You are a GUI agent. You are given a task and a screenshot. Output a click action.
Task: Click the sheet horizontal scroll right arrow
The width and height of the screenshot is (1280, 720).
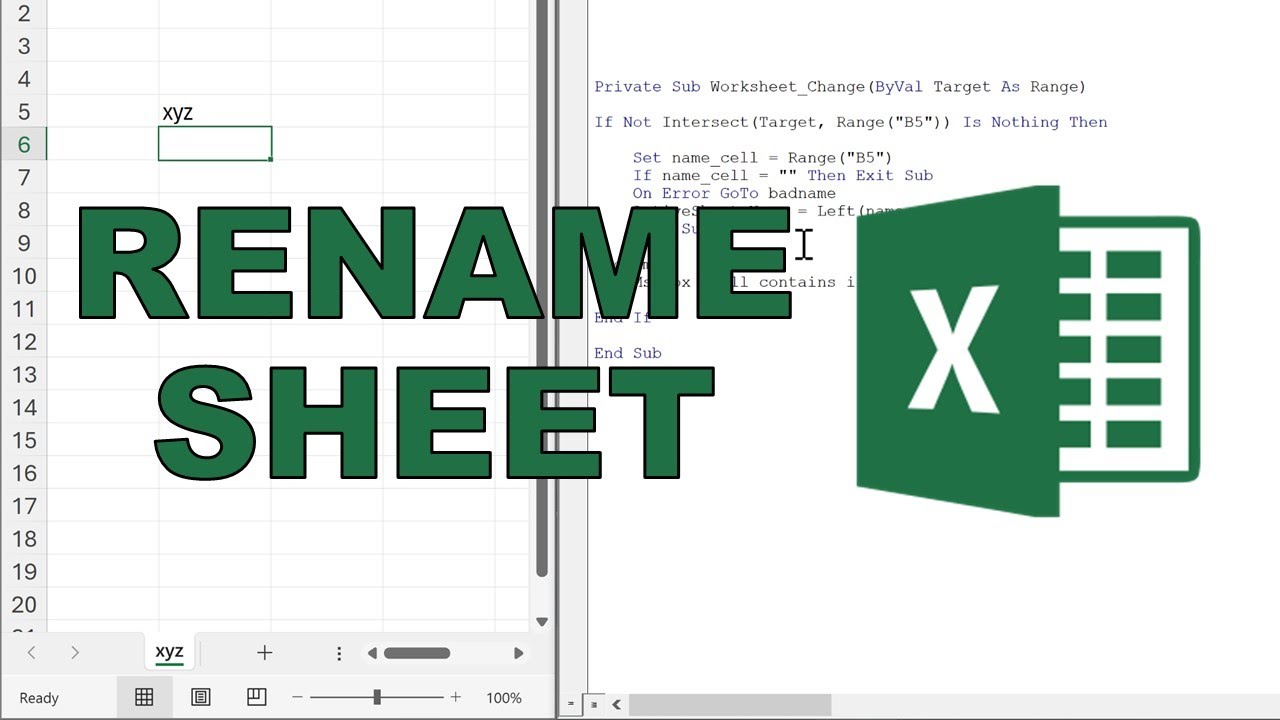point(518,653)
